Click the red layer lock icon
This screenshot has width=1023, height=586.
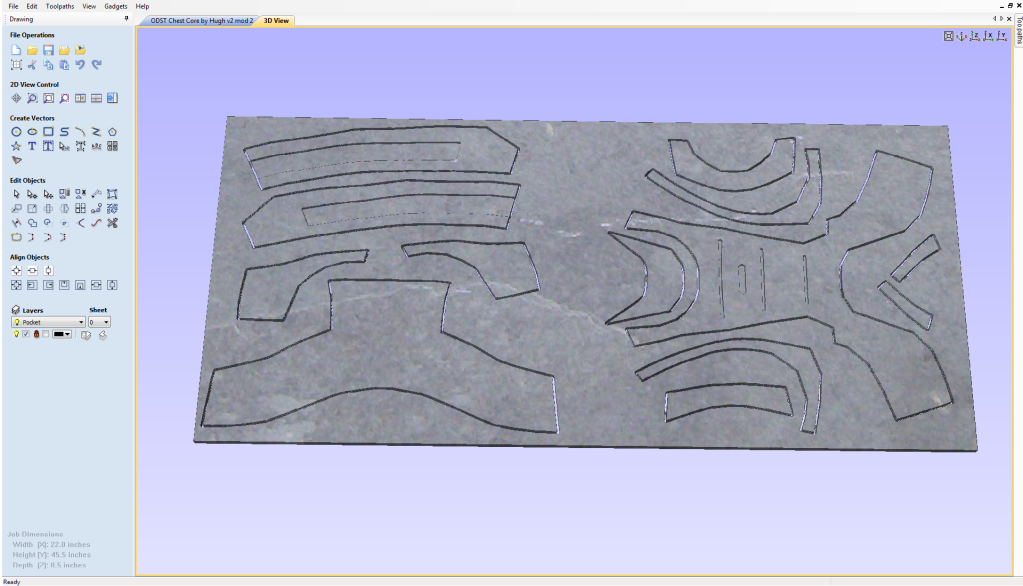[x=37, y=334]
